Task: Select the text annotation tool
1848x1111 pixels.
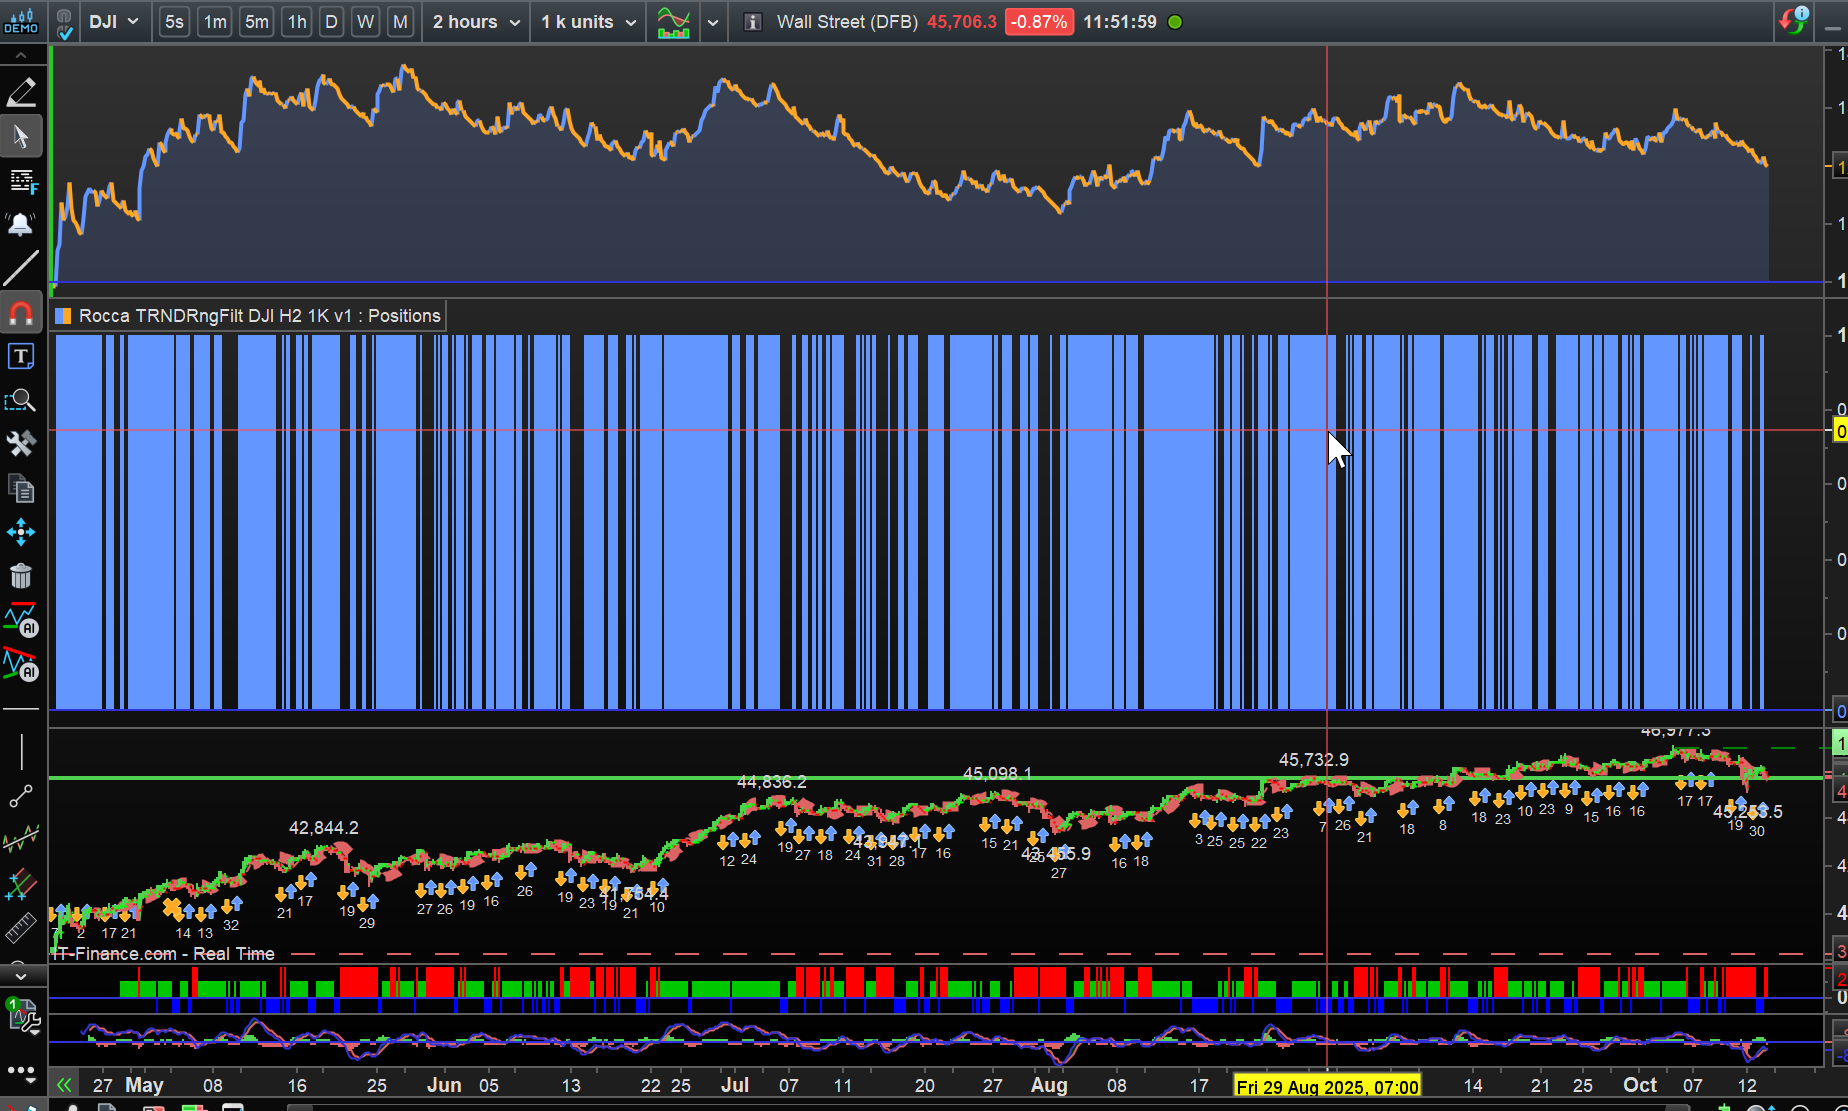Action: click(x=21, y=357)
